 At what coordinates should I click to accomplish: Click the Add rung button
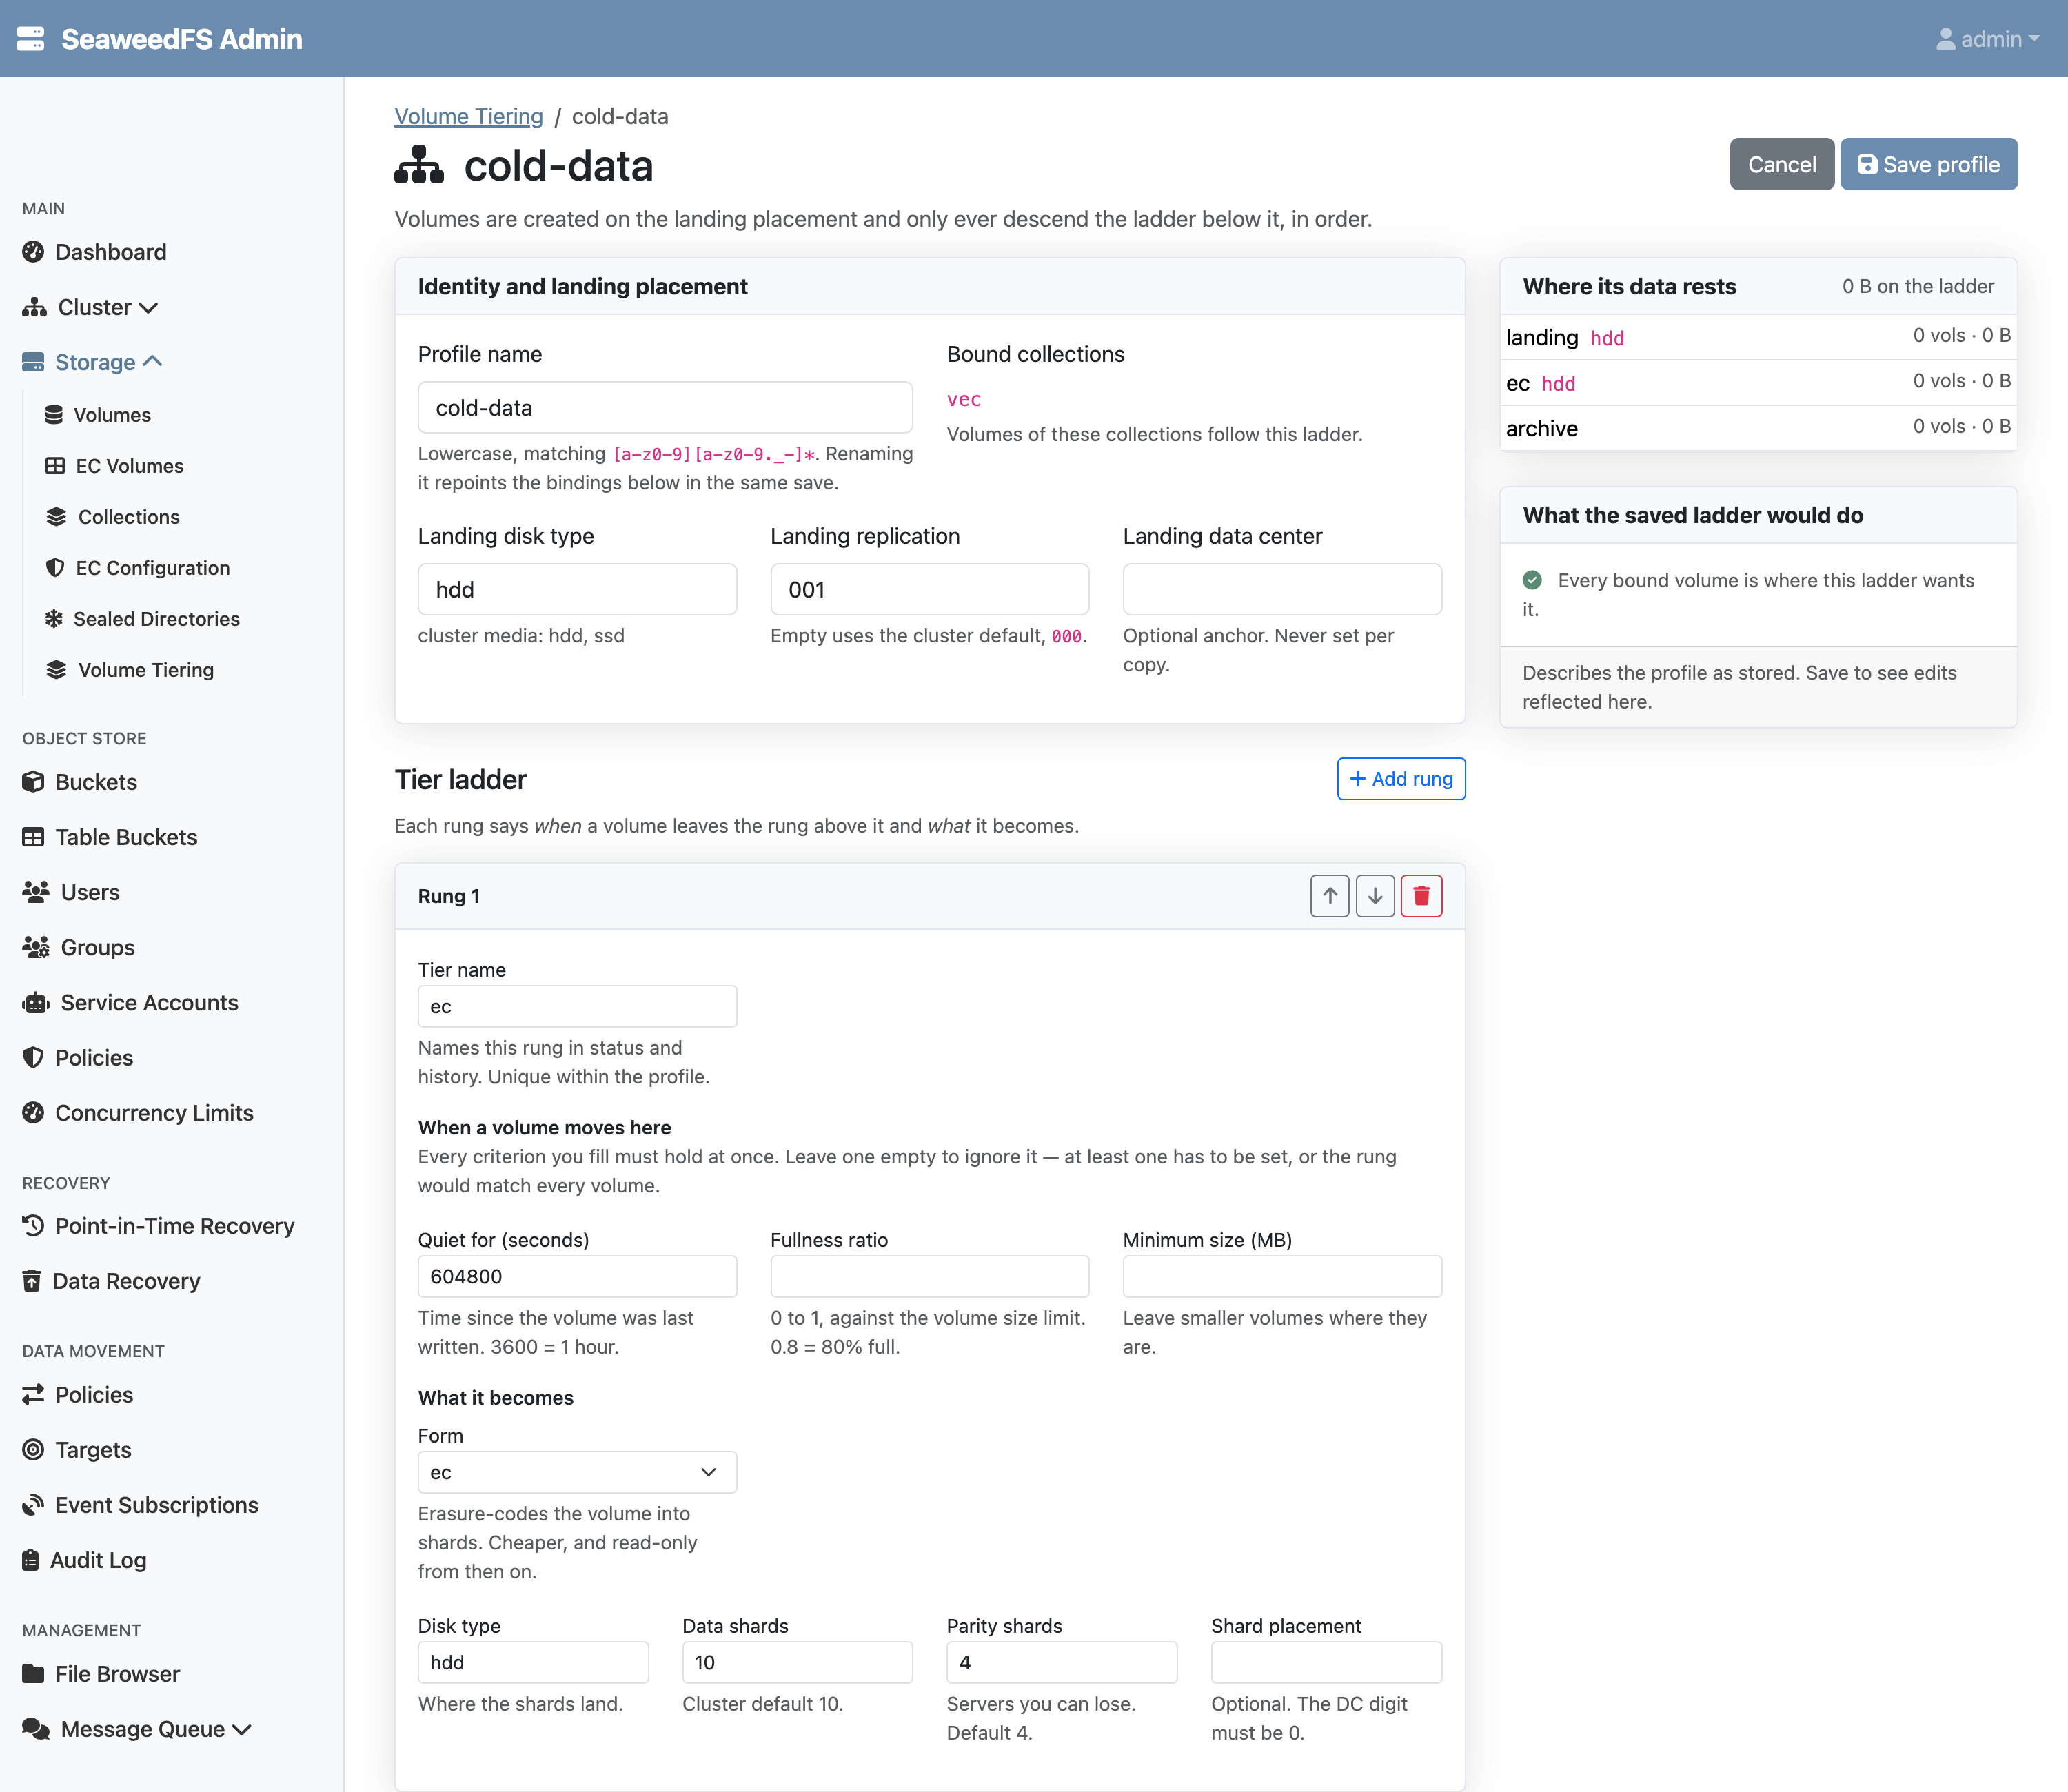tap(1401, 779)
